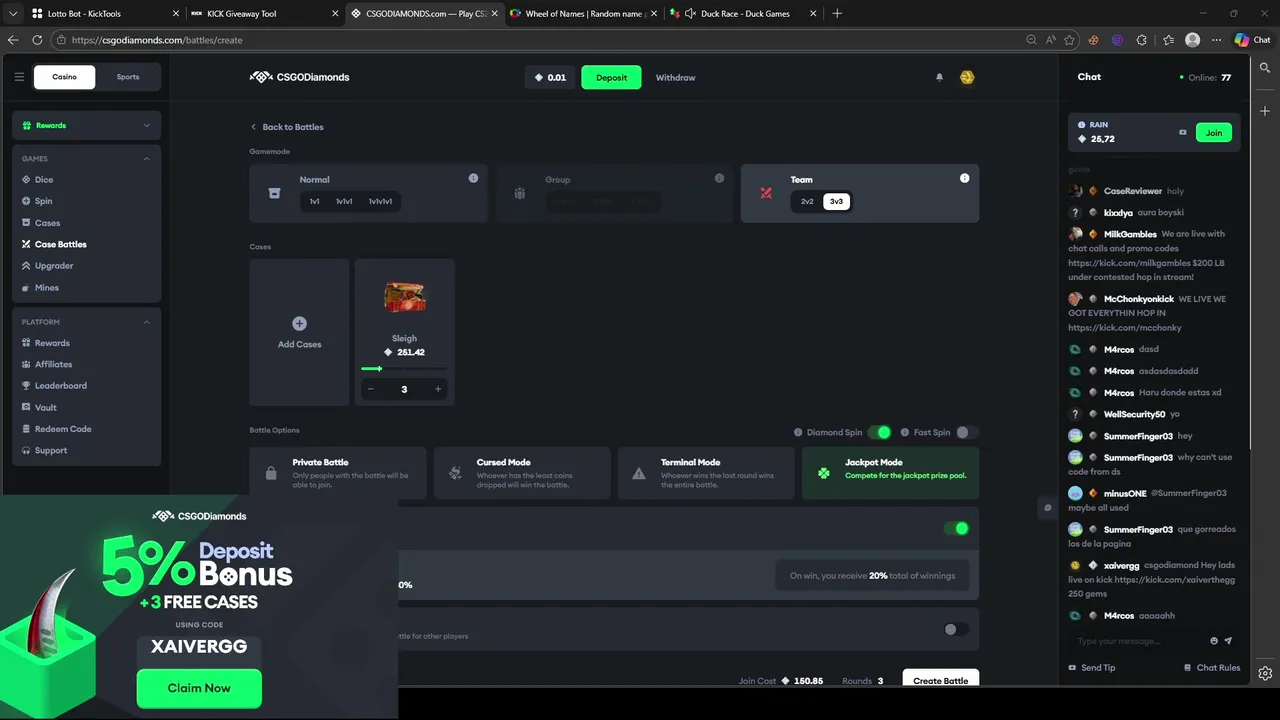Click the Edge sidebar search icon

click(1265, 68)
